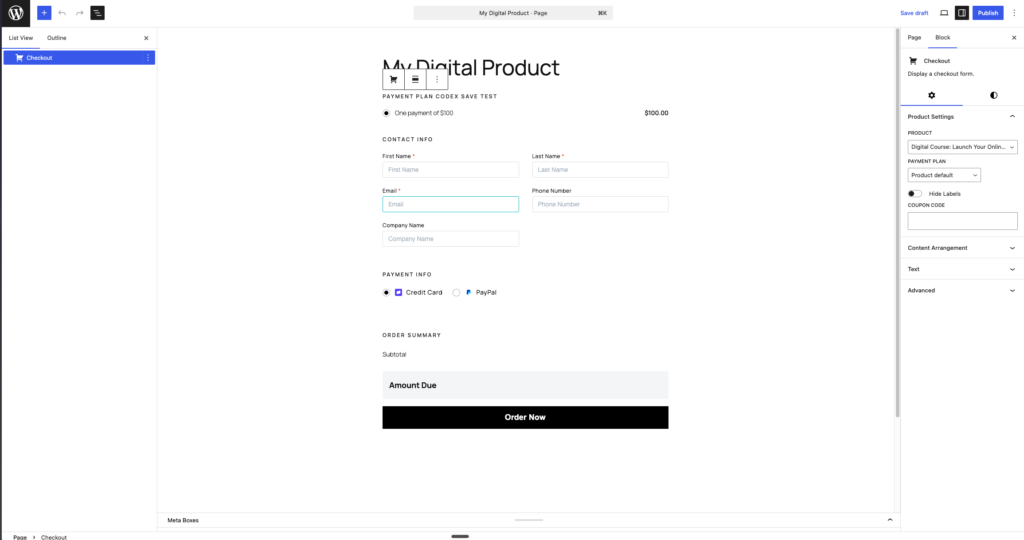Switch to the Page tab in sidebar
This screenshot has height=540, width=1024.
(x=914, y=37)
